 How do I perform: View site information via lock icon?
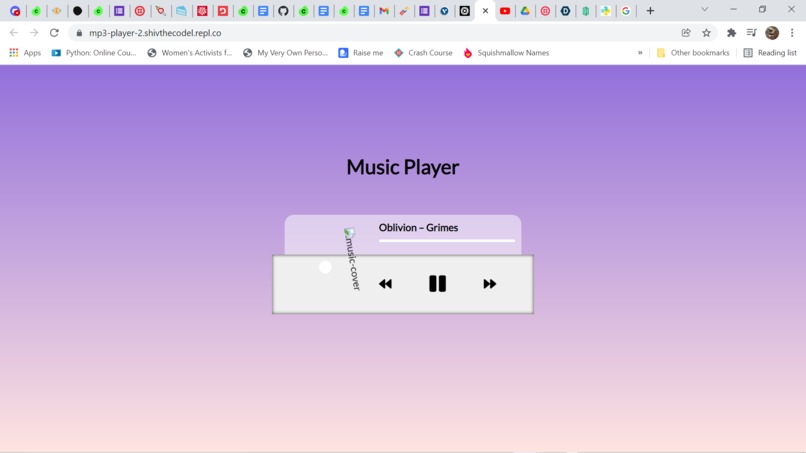(x=79, y=33)
